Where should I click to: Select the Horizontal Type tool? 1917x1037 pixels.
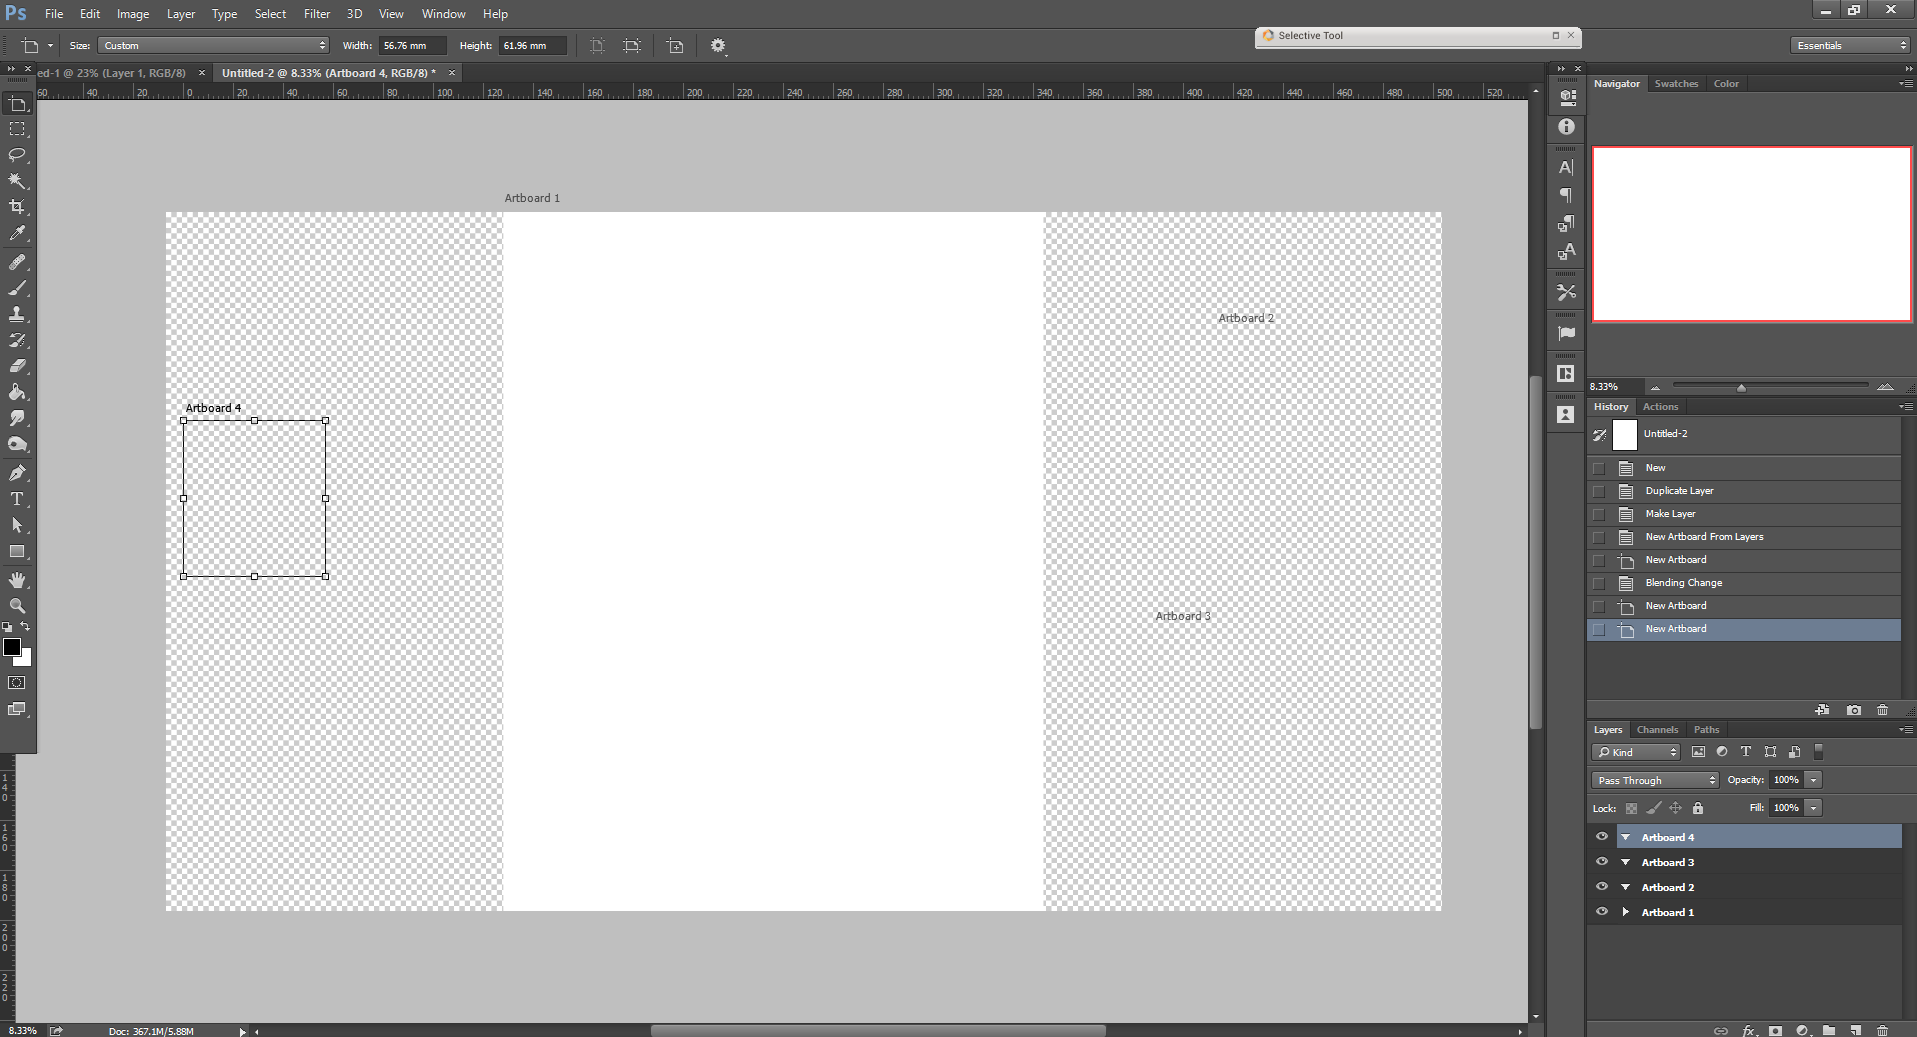click(18, 499)
